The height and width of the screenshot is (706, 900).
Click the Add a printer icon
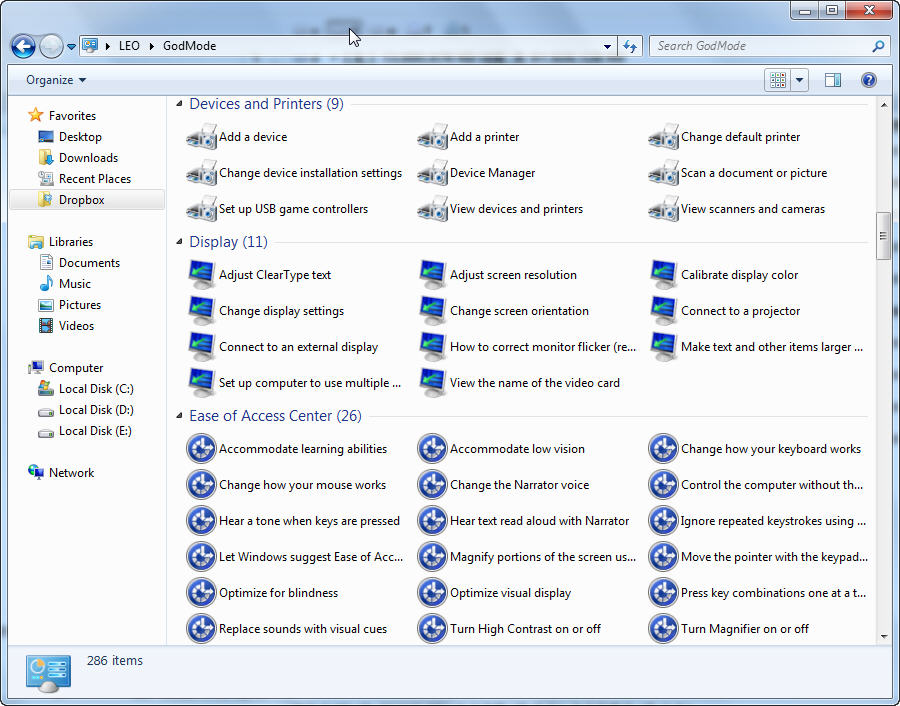pyautogui.click(x=432, y=137)
